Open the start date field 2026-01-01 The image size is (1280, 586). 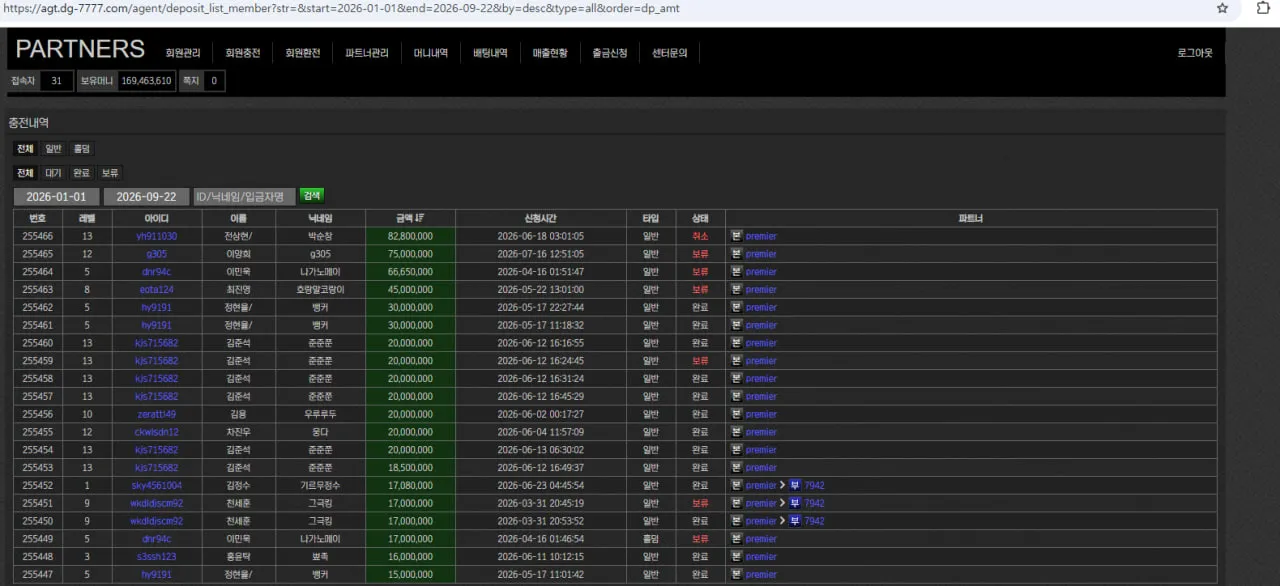click(x=56, y=197)
